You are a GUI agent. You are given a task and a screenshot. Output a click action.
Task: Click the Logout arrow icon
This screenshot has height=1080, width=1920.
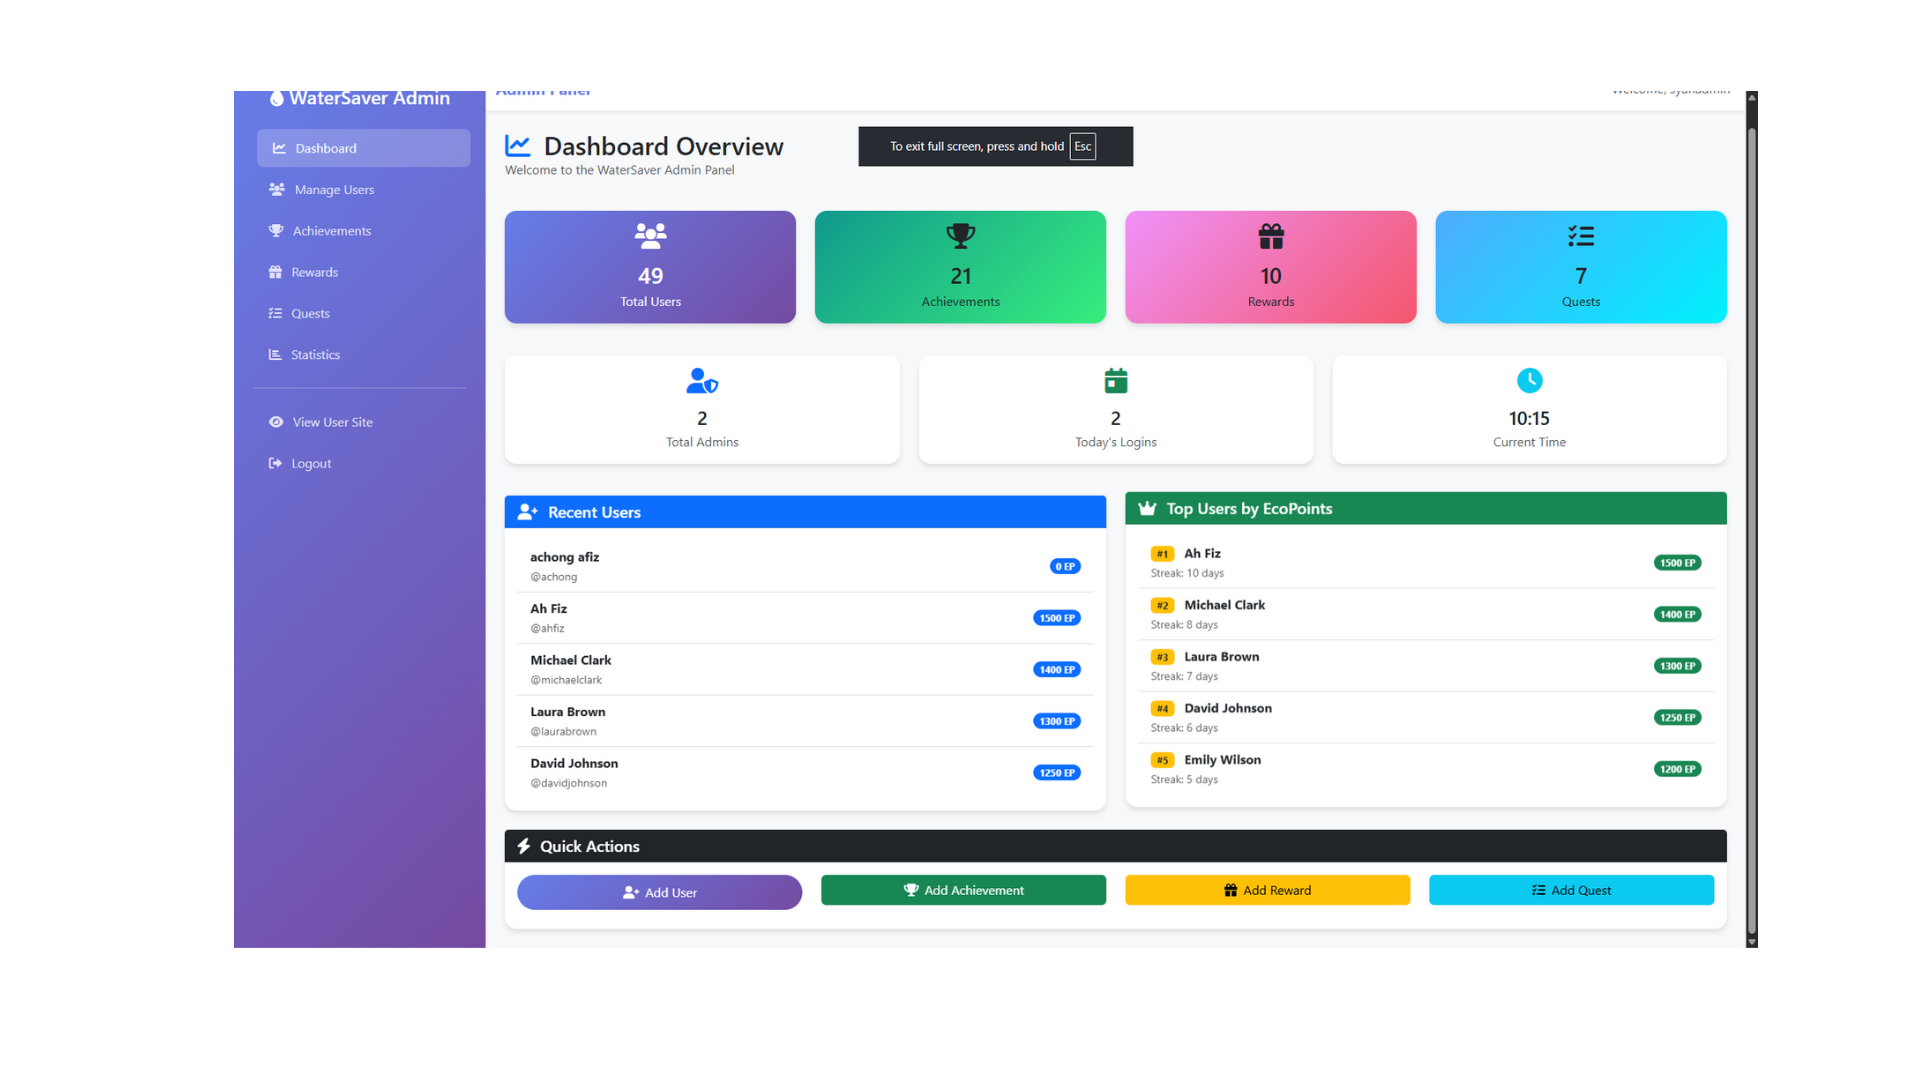275,463
